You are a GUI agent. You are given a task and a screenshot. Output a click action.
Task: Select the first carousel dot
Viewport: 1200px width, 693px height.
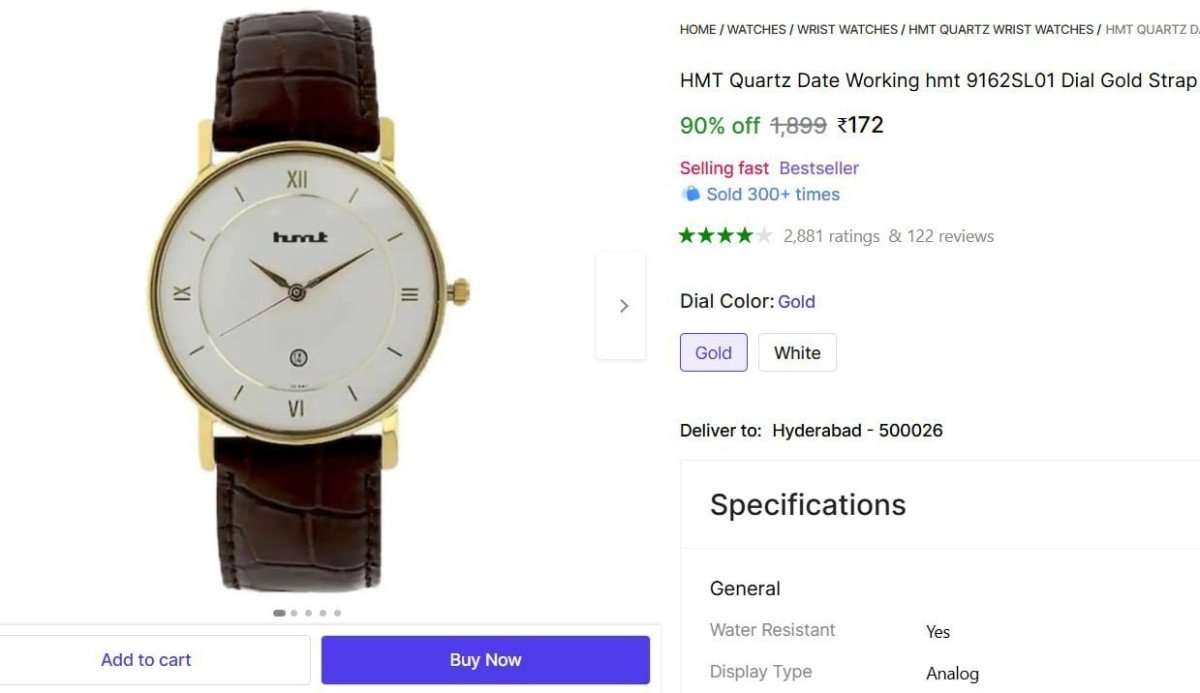278,613
